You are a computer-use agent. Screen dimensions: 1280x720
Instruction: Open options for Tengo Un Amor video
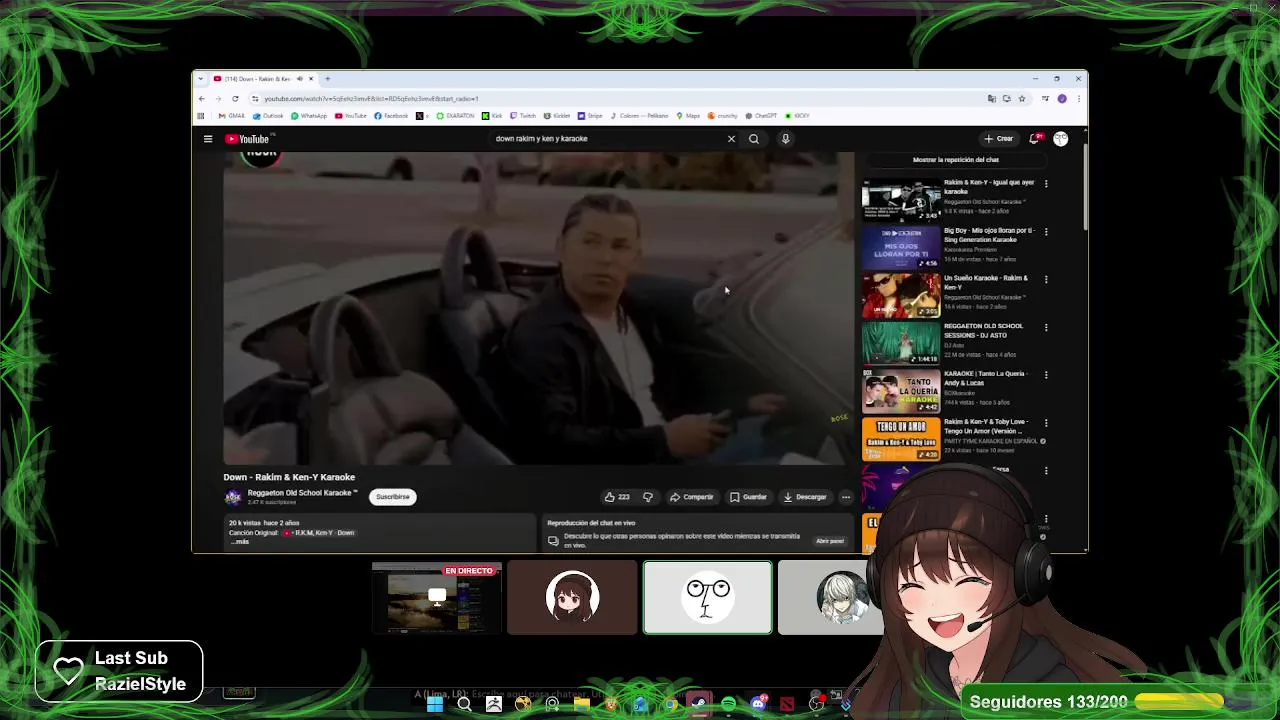pos(1046,423)
